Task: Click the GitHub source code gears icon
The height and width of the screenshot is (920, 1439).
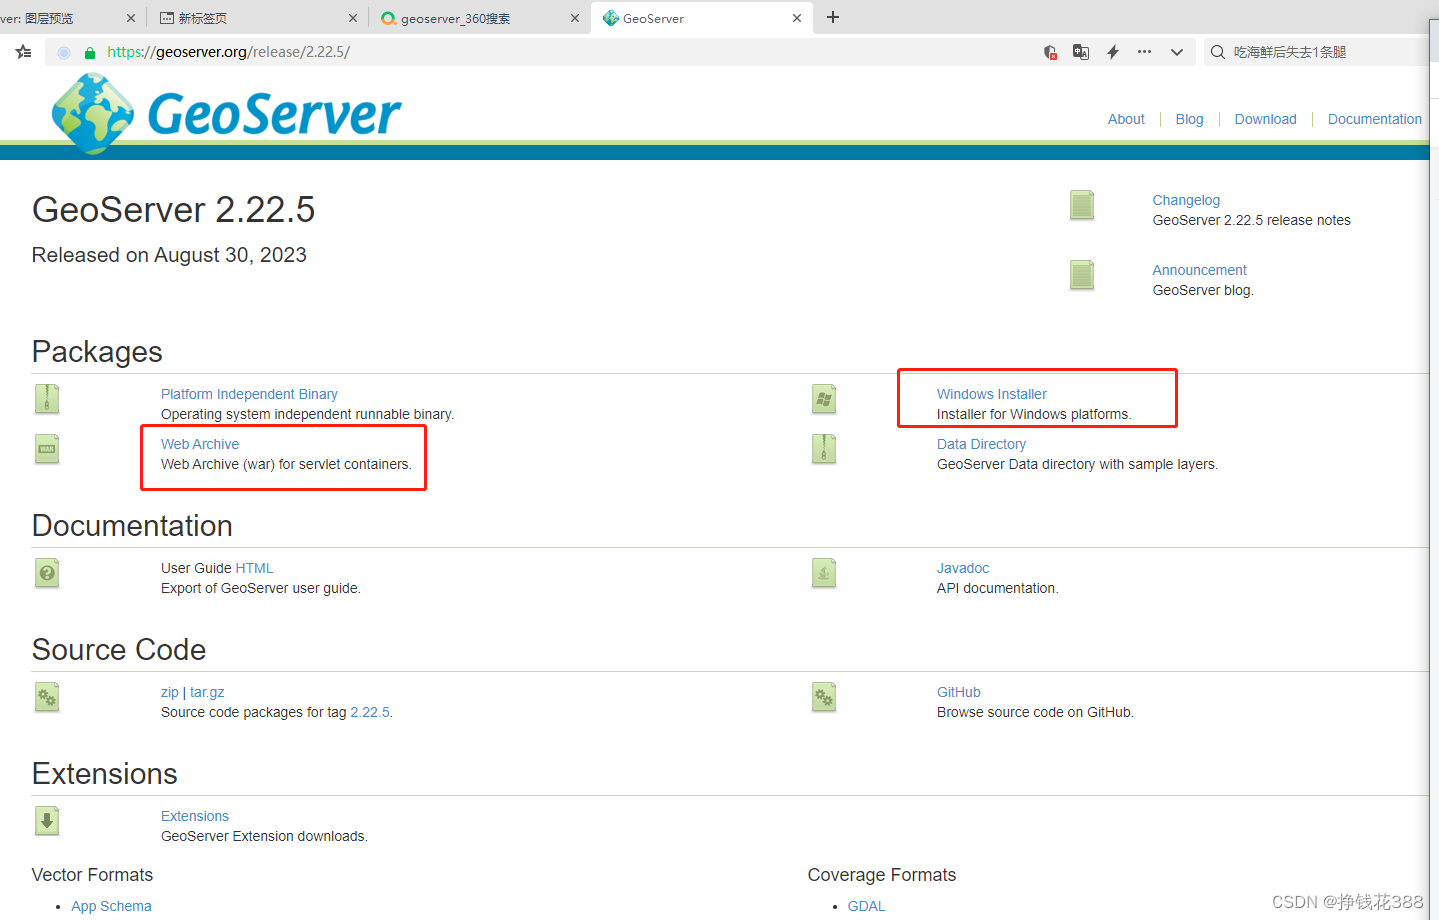Action: click(x=823, y=696)
